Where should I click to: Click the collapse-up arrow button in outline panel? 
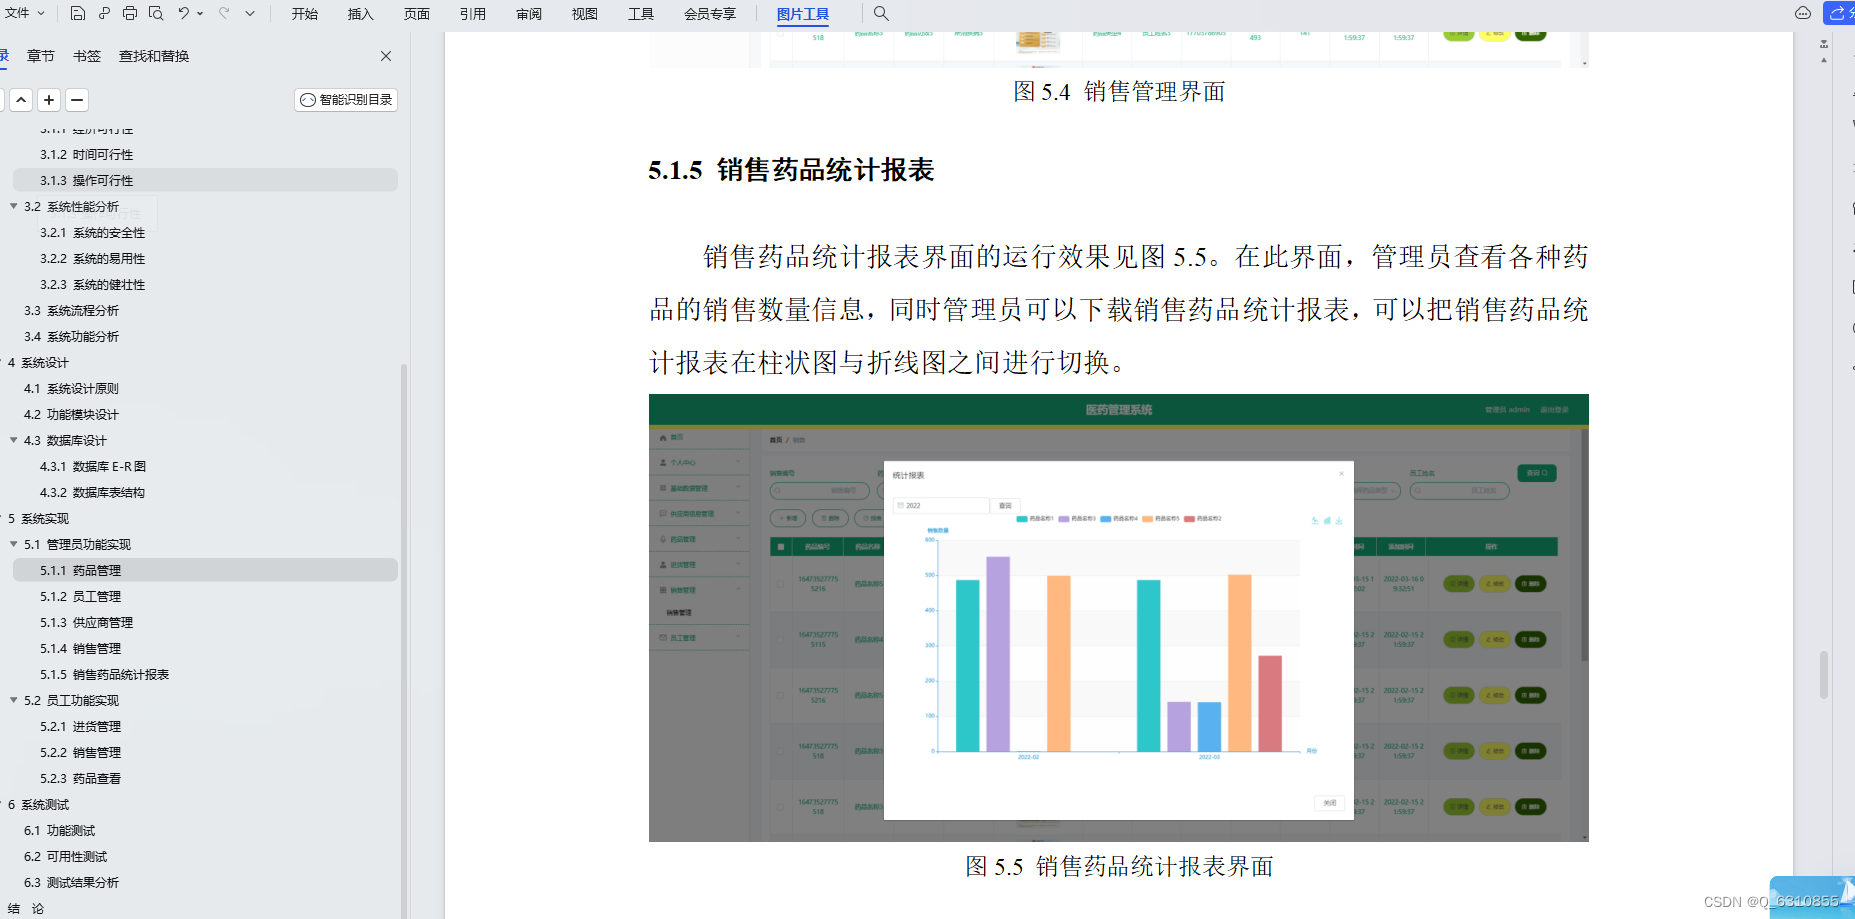coord(21,100)
